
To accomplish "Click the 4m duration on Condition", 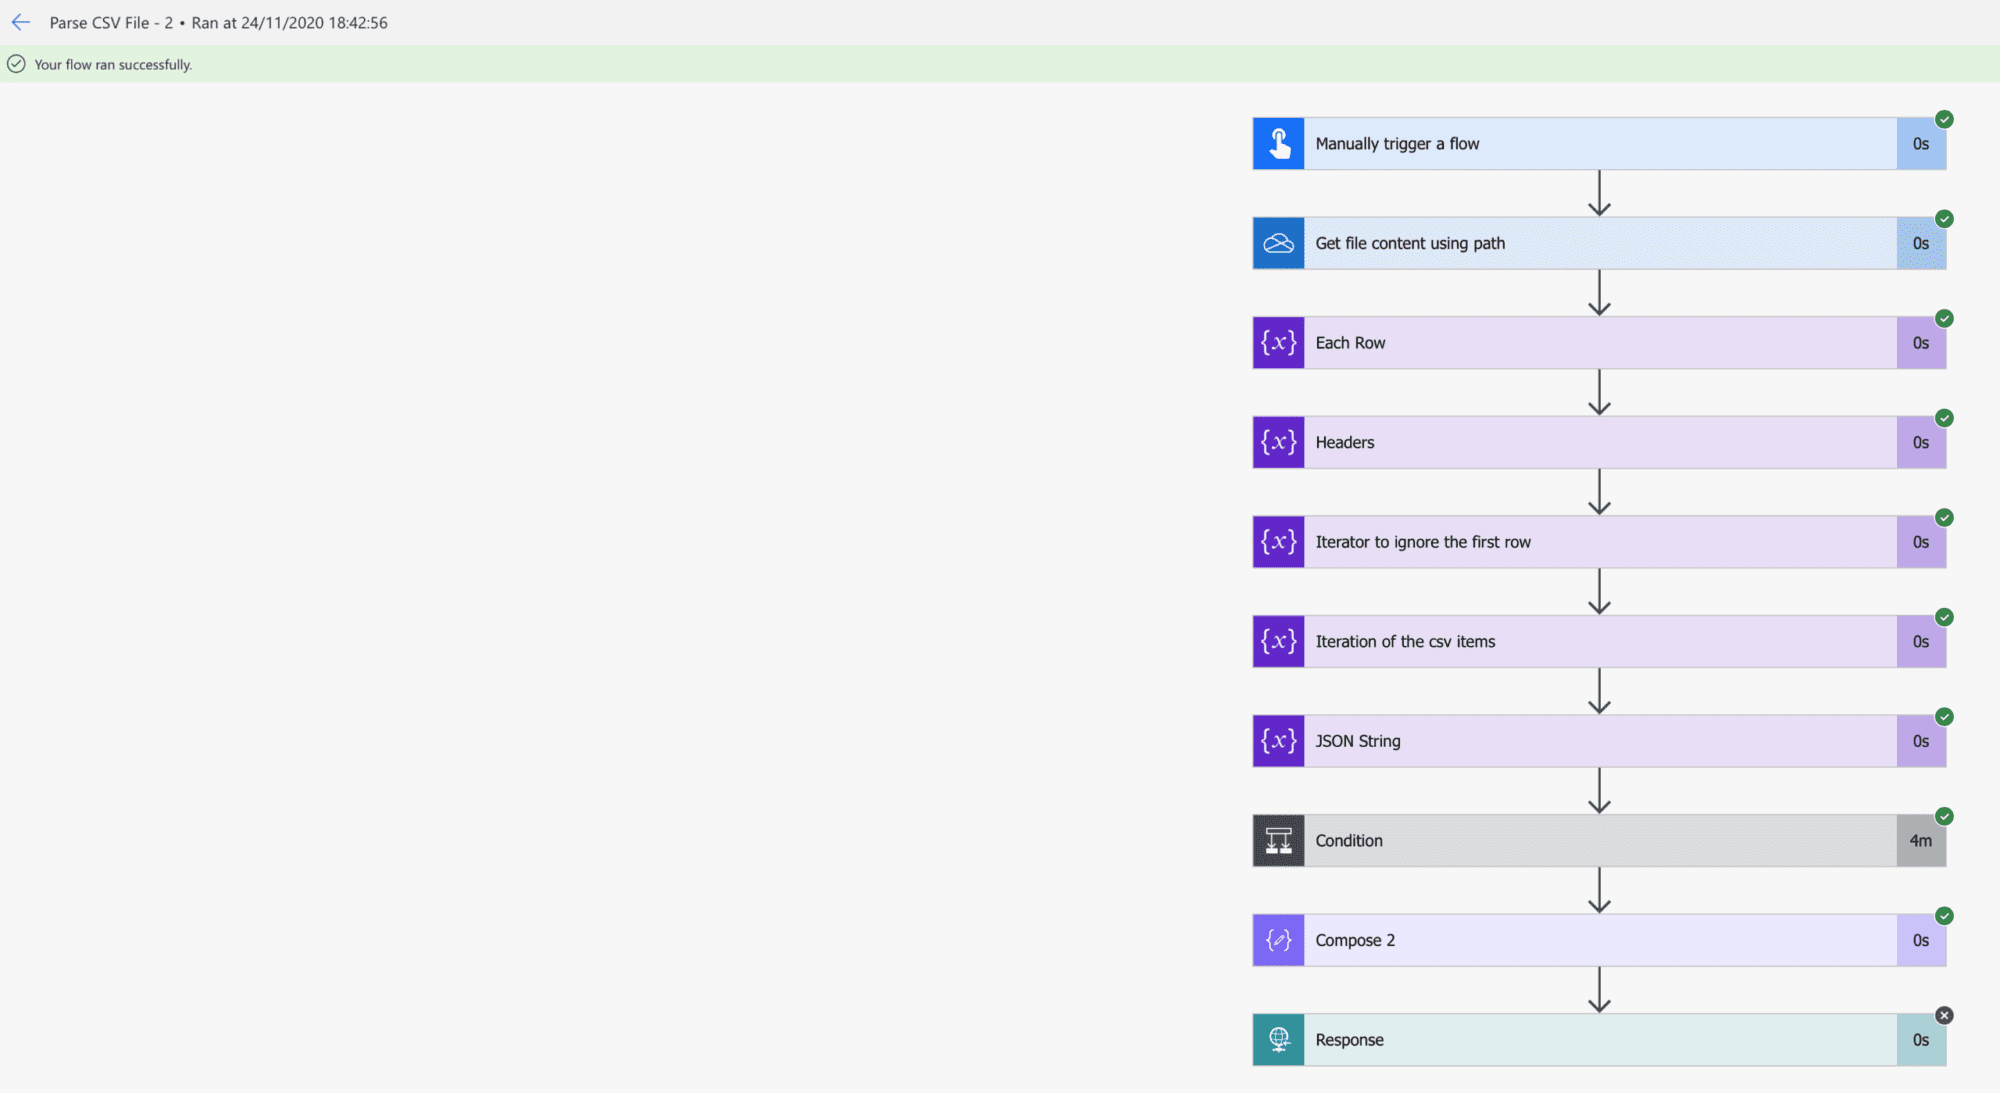I will coord(1921,841).
